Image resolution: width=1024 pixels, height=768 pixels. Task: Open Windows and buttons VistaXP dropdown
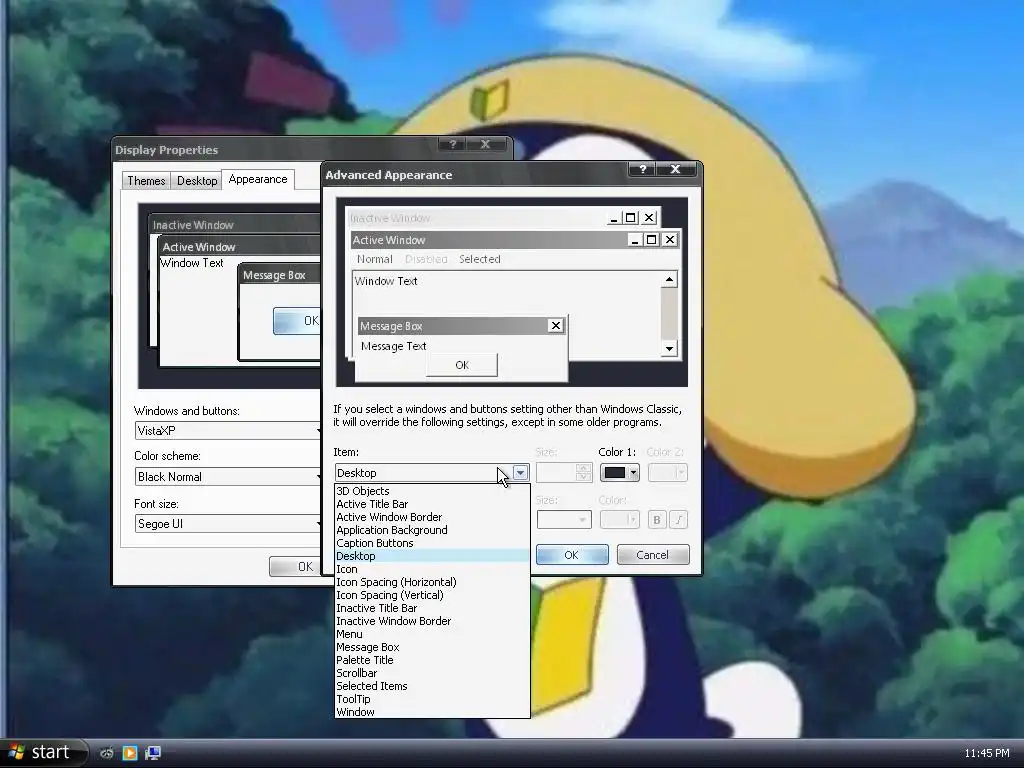[x=229, y=431]
